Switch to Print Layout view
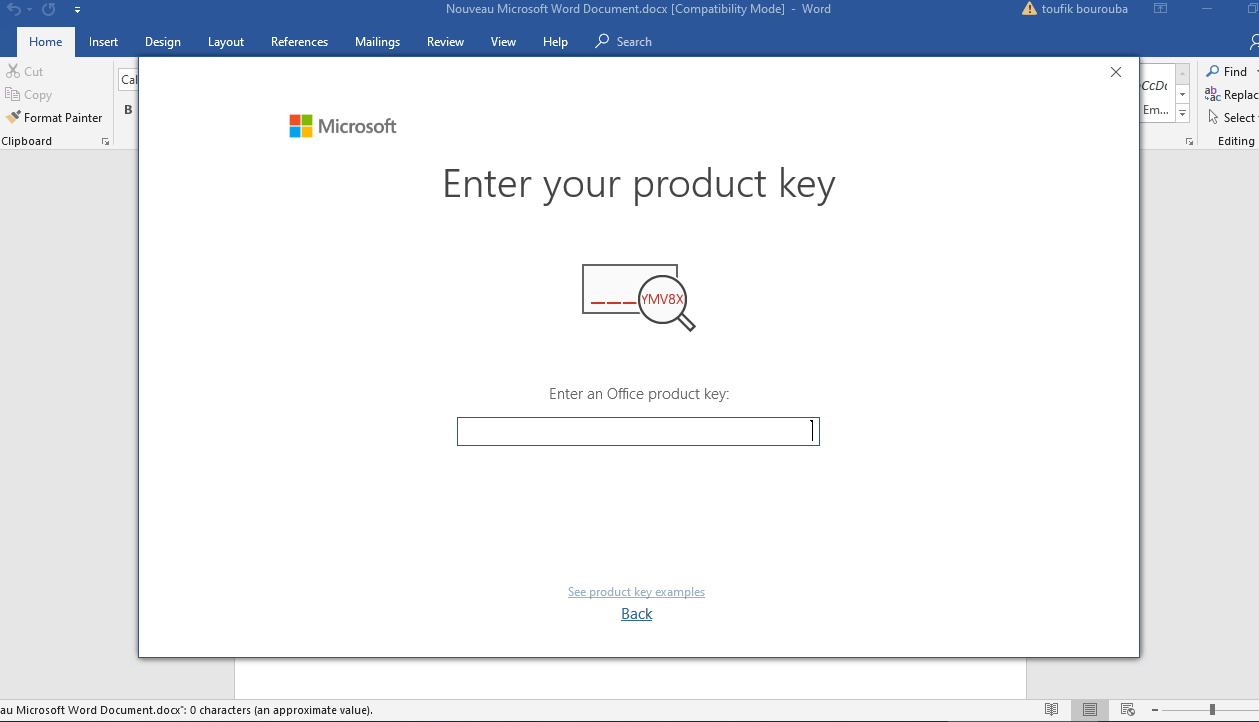The height and width of the screenshot is (722, 1259). pos(1090,710)
